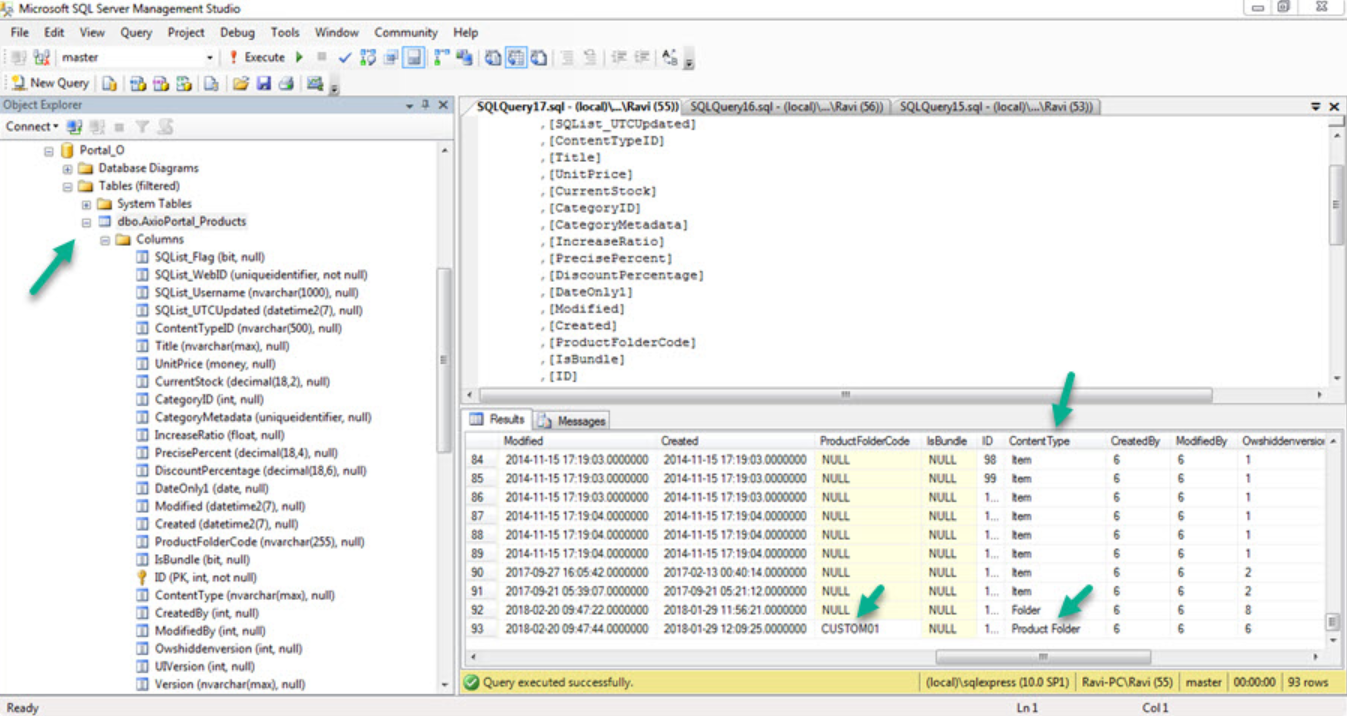Collapse the dbo.AxioPortal_Products table node

click(x=87, y=222)
